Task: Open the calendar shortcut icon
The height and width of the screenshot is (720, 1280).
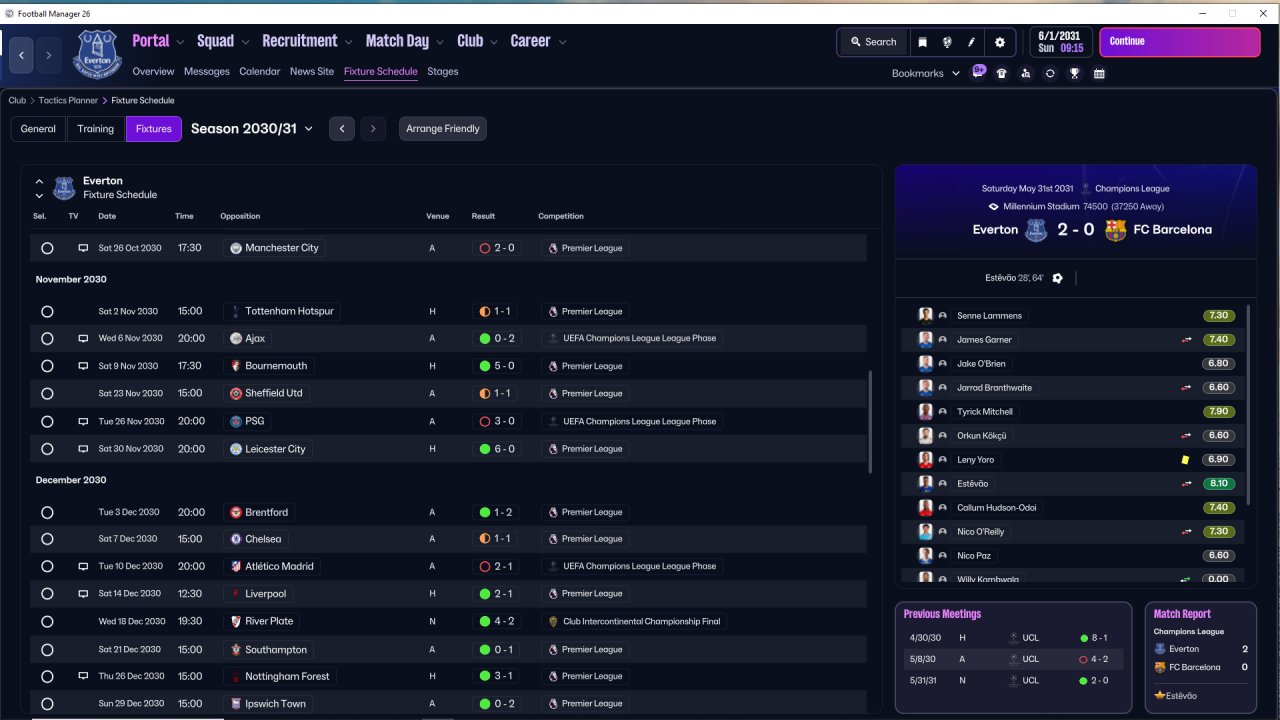Action: (1099, 73)
